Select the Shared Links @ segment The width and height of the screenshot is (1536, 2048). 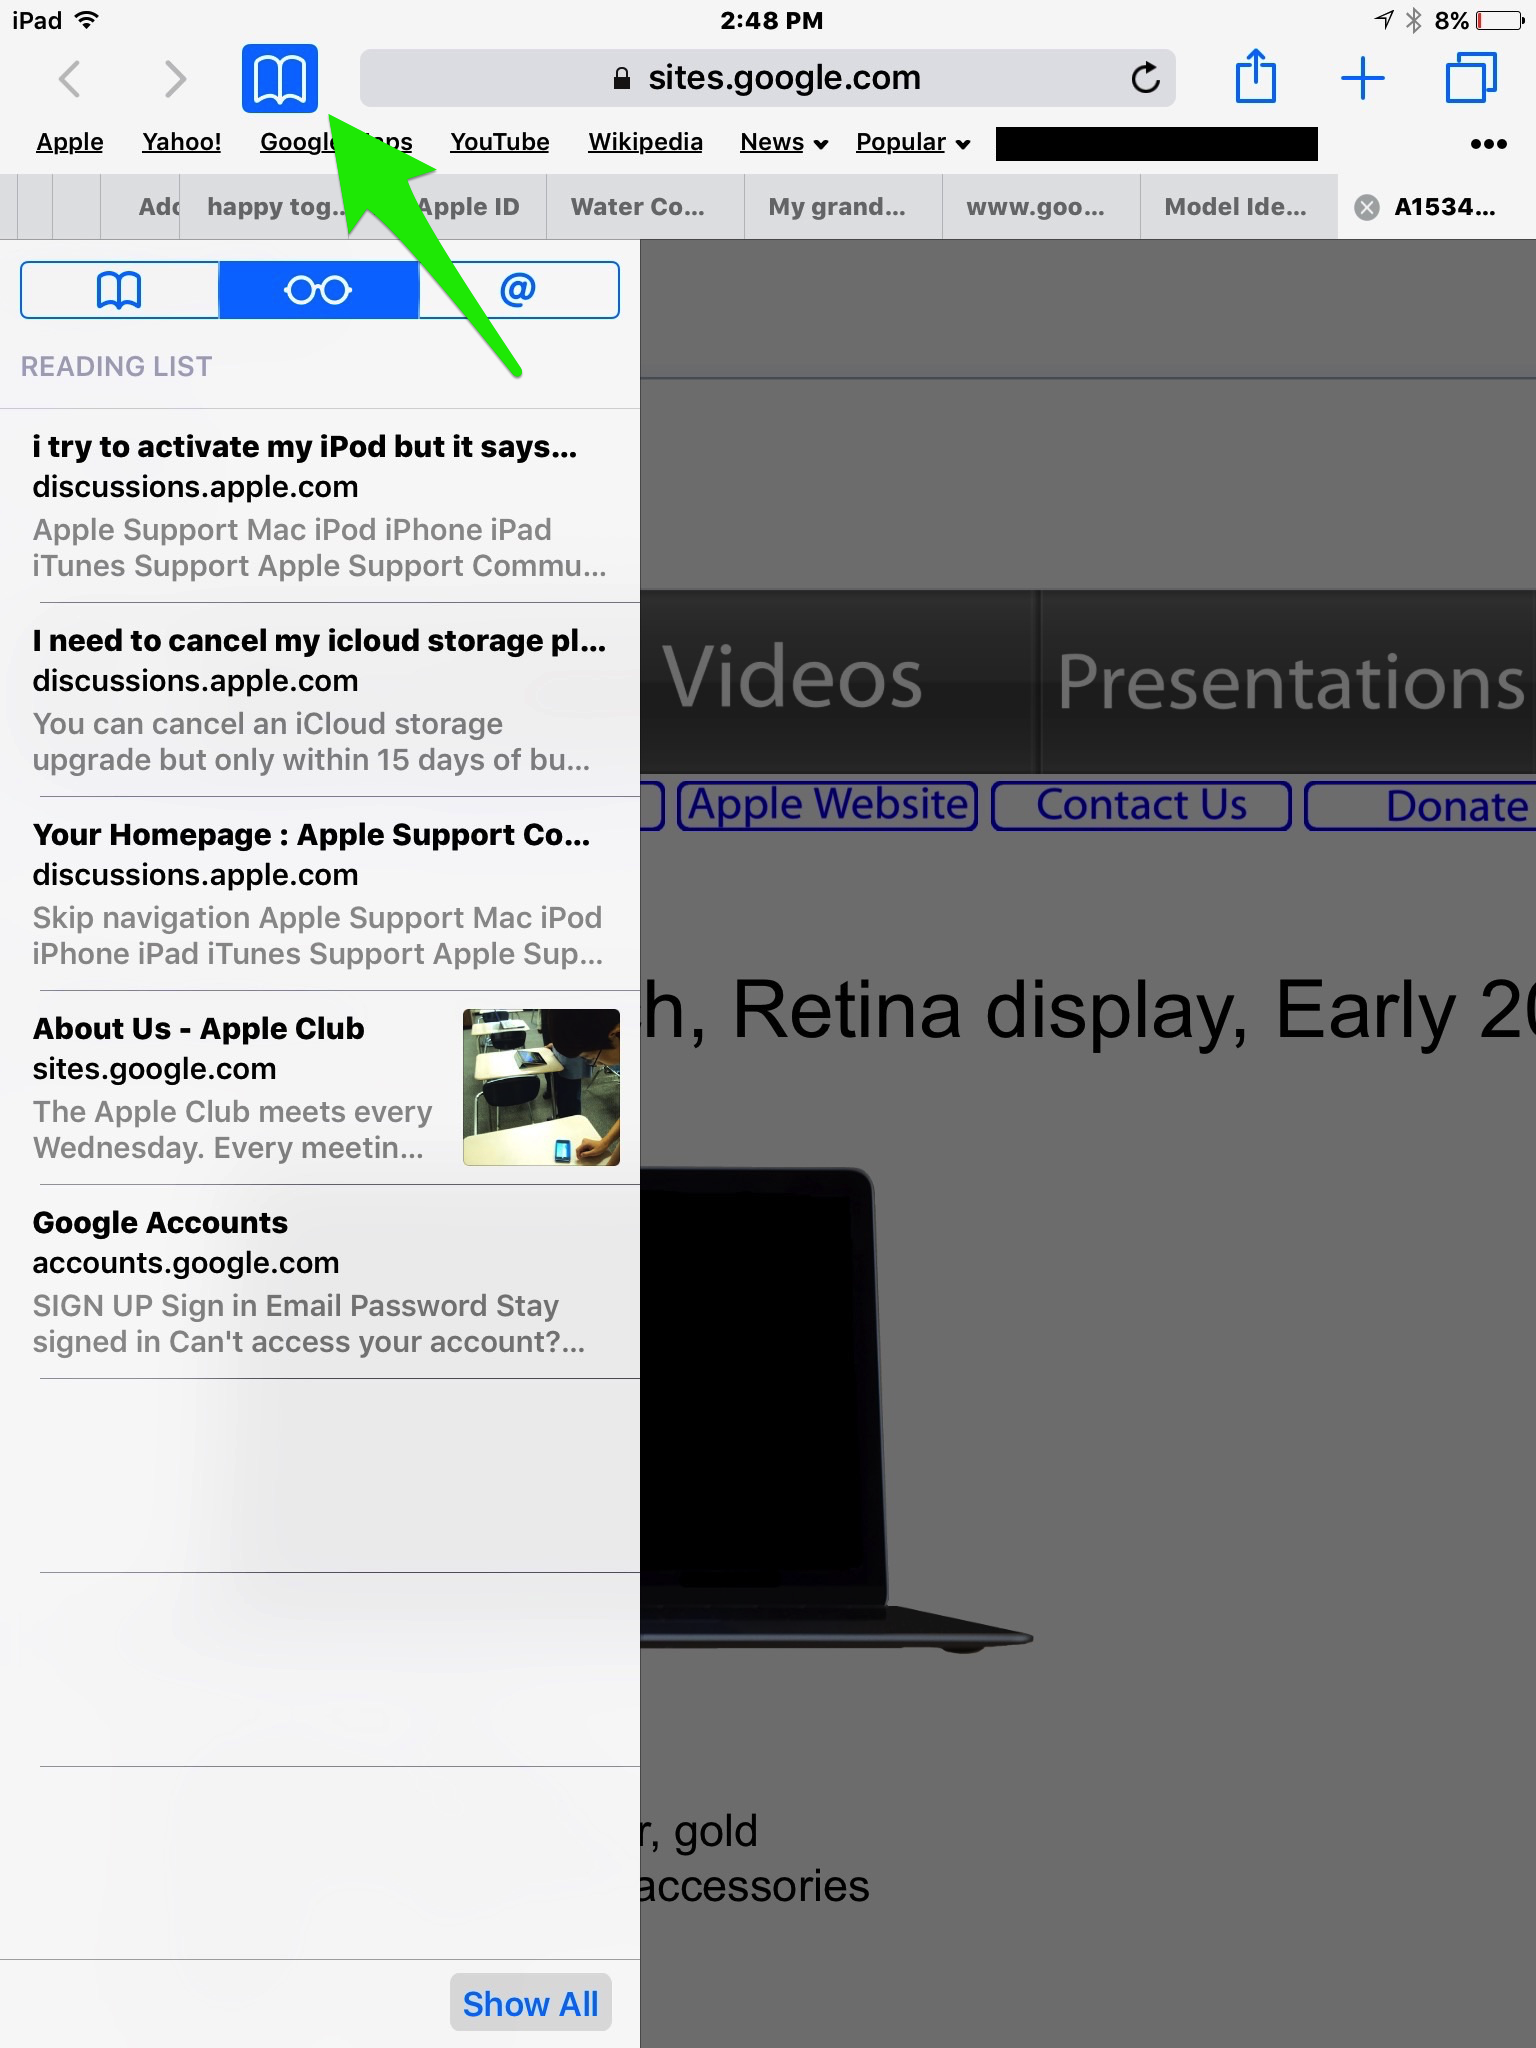pyautogui.click(x=519, y=290)
